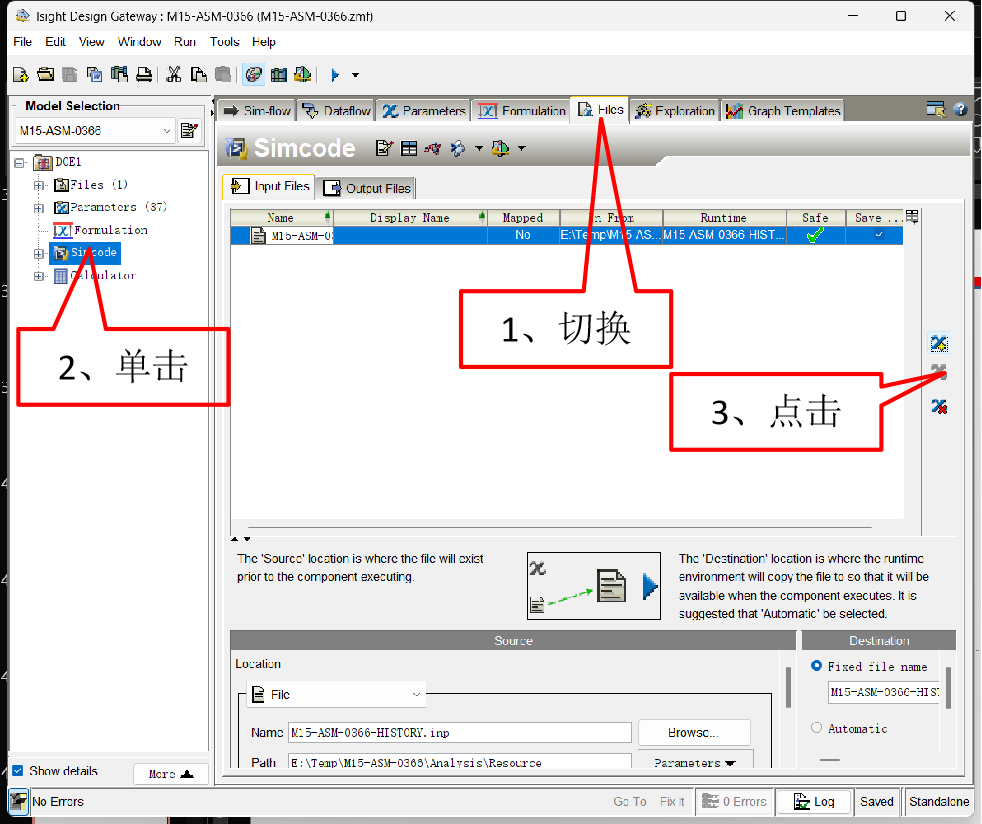Screen dimensions: 982x824
Task: Switch to the Output Files tab
Action: coord(366,188)
